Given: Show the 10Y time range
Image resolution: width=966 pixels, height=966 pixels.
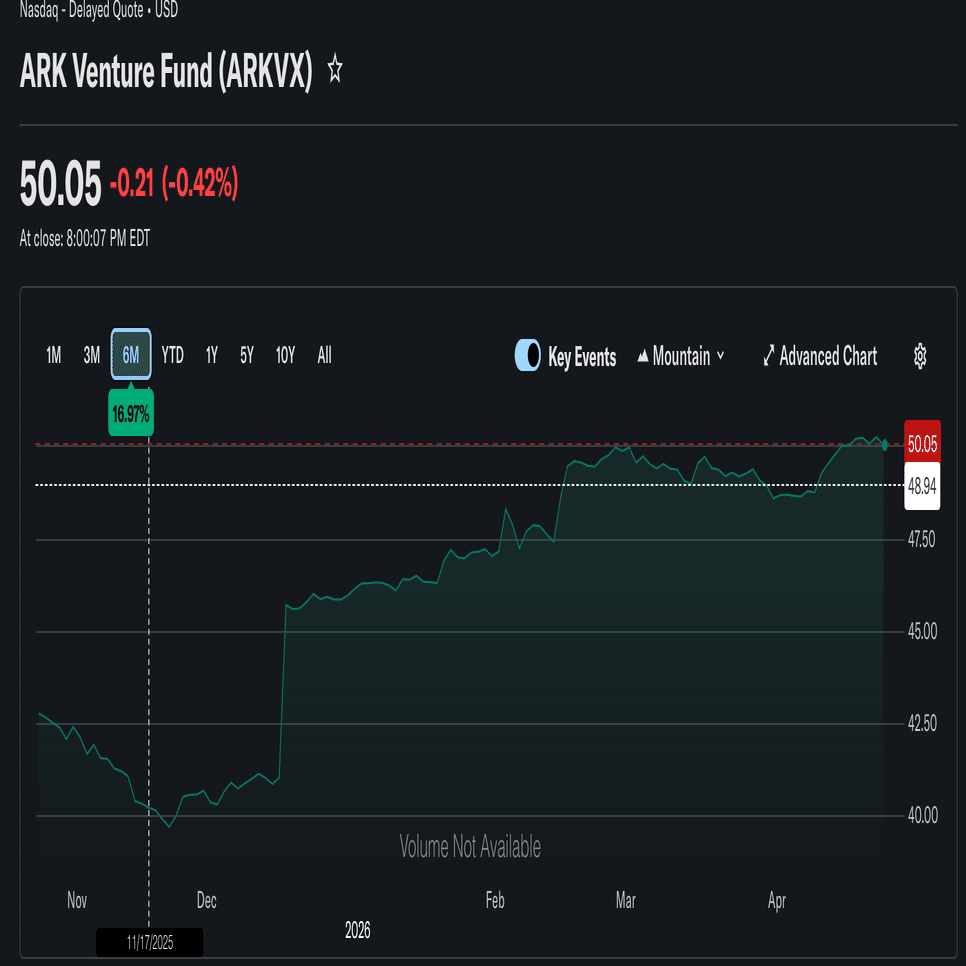Looking at the screenshot, I should click(286, 355).
